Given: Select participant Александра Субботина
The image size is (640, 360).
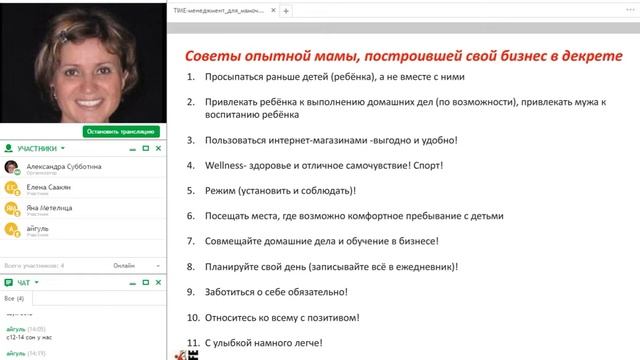Looking at the screenshot, I should click(83, 168).
